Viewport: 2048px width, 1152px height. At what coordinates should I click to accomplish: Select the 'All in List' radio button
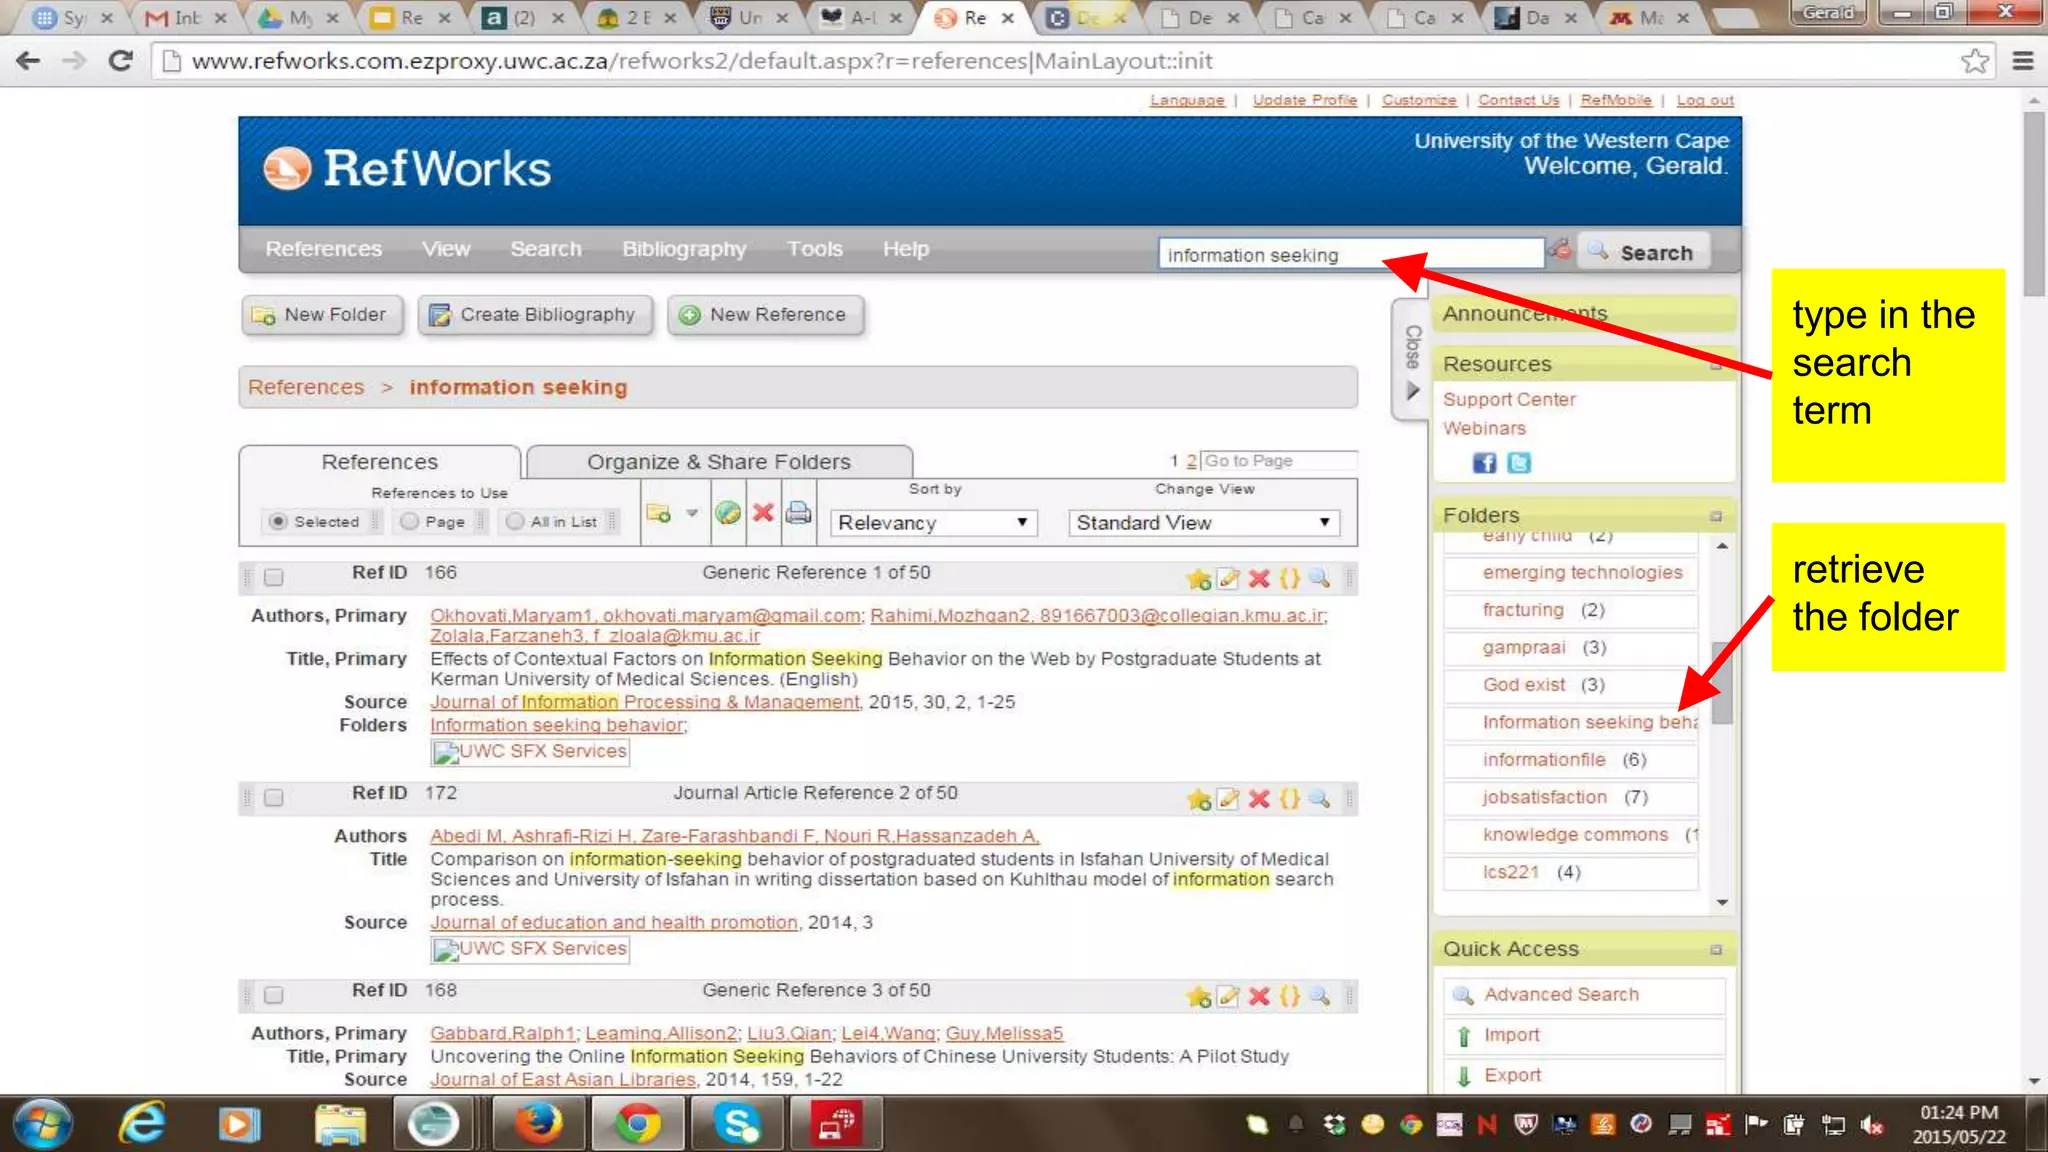coord(515,521)
